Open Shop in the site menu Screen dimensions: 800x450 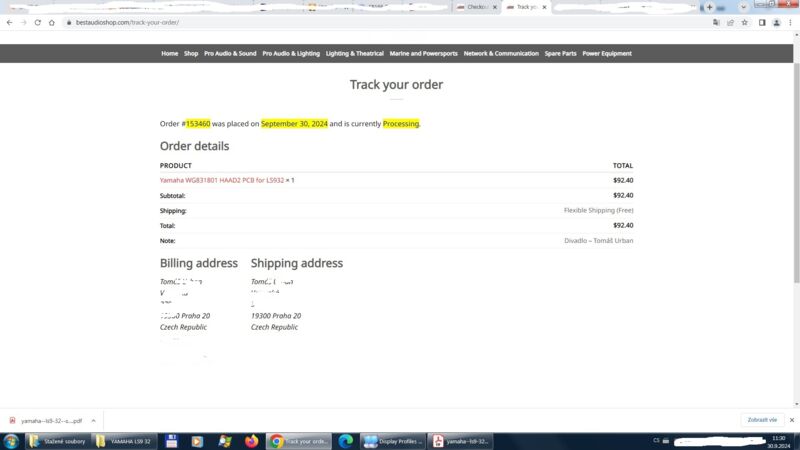pos(191,54)
